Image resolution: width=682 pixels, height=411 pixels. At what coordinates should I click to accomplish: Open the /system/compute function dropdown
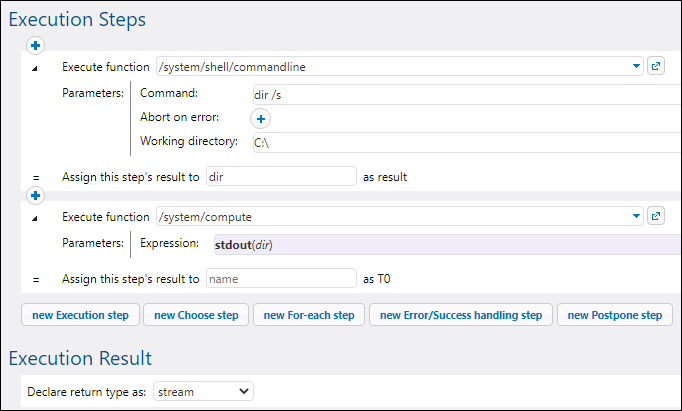(637, 216)
